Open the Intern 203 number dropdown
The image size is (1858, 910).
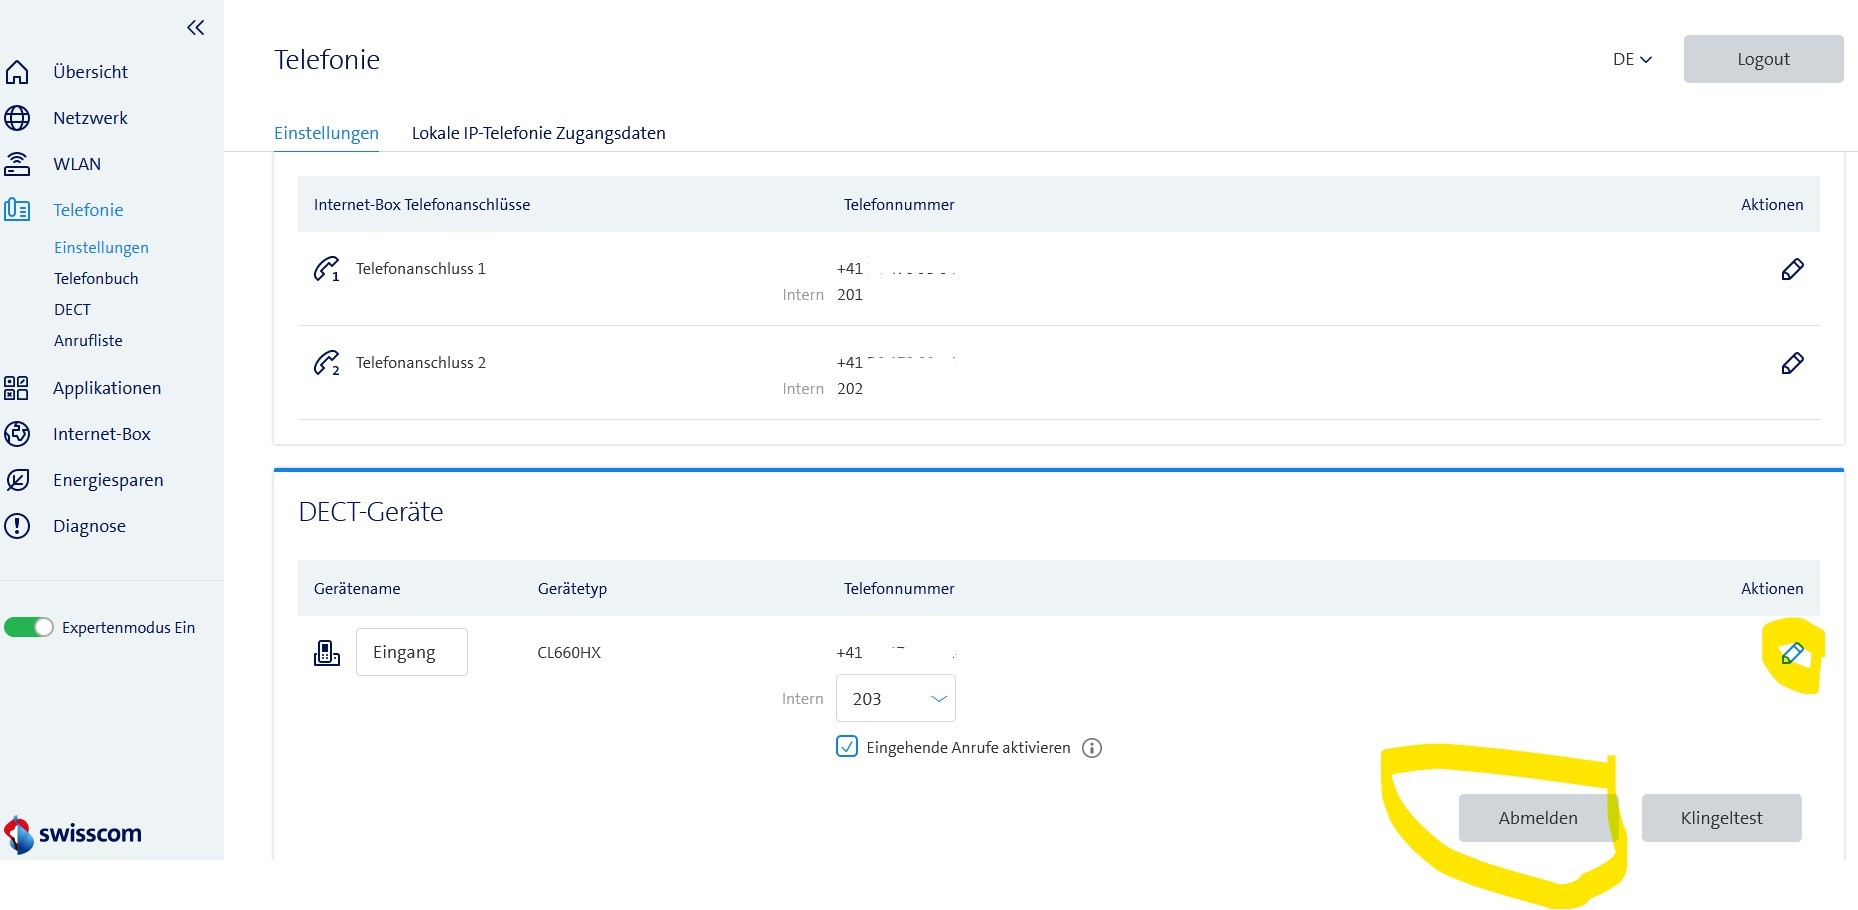895,699
